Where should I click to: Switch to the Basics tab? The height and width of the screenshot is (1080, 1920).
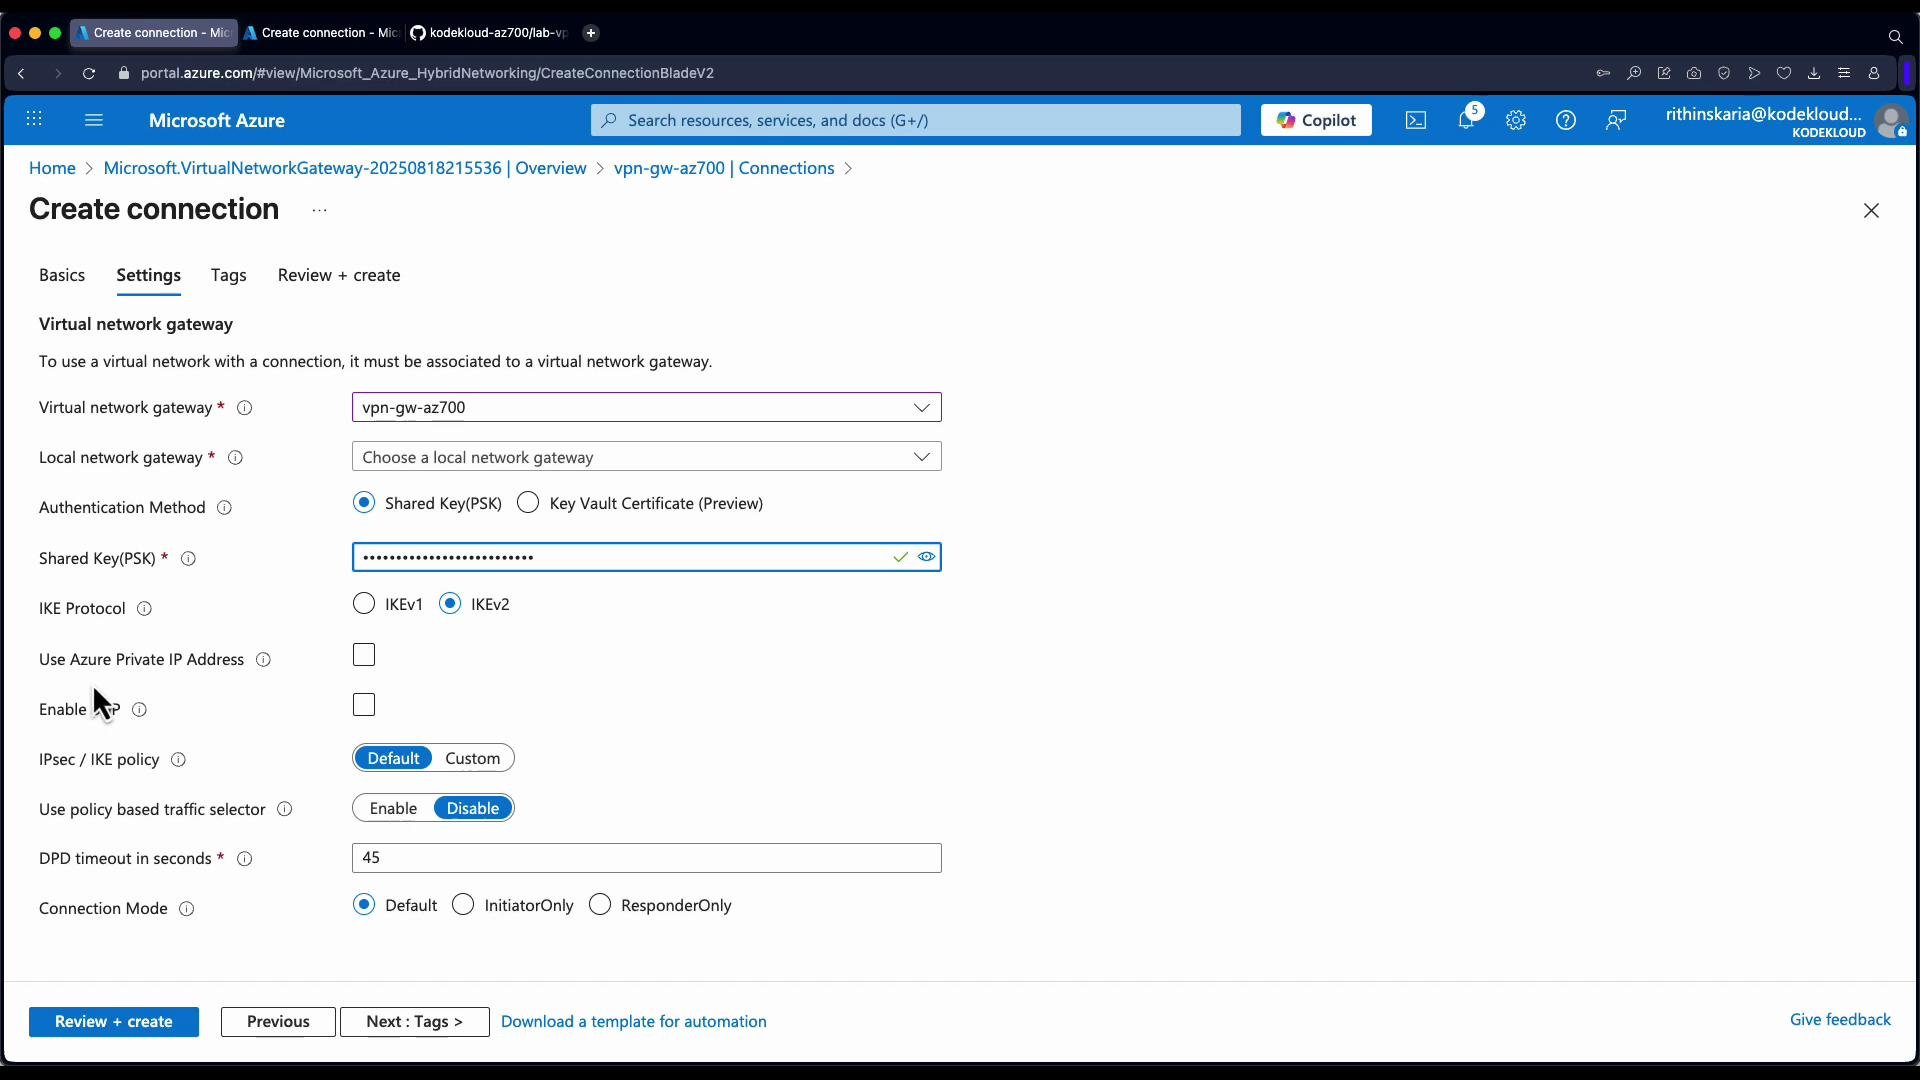[x=62, y=275]
